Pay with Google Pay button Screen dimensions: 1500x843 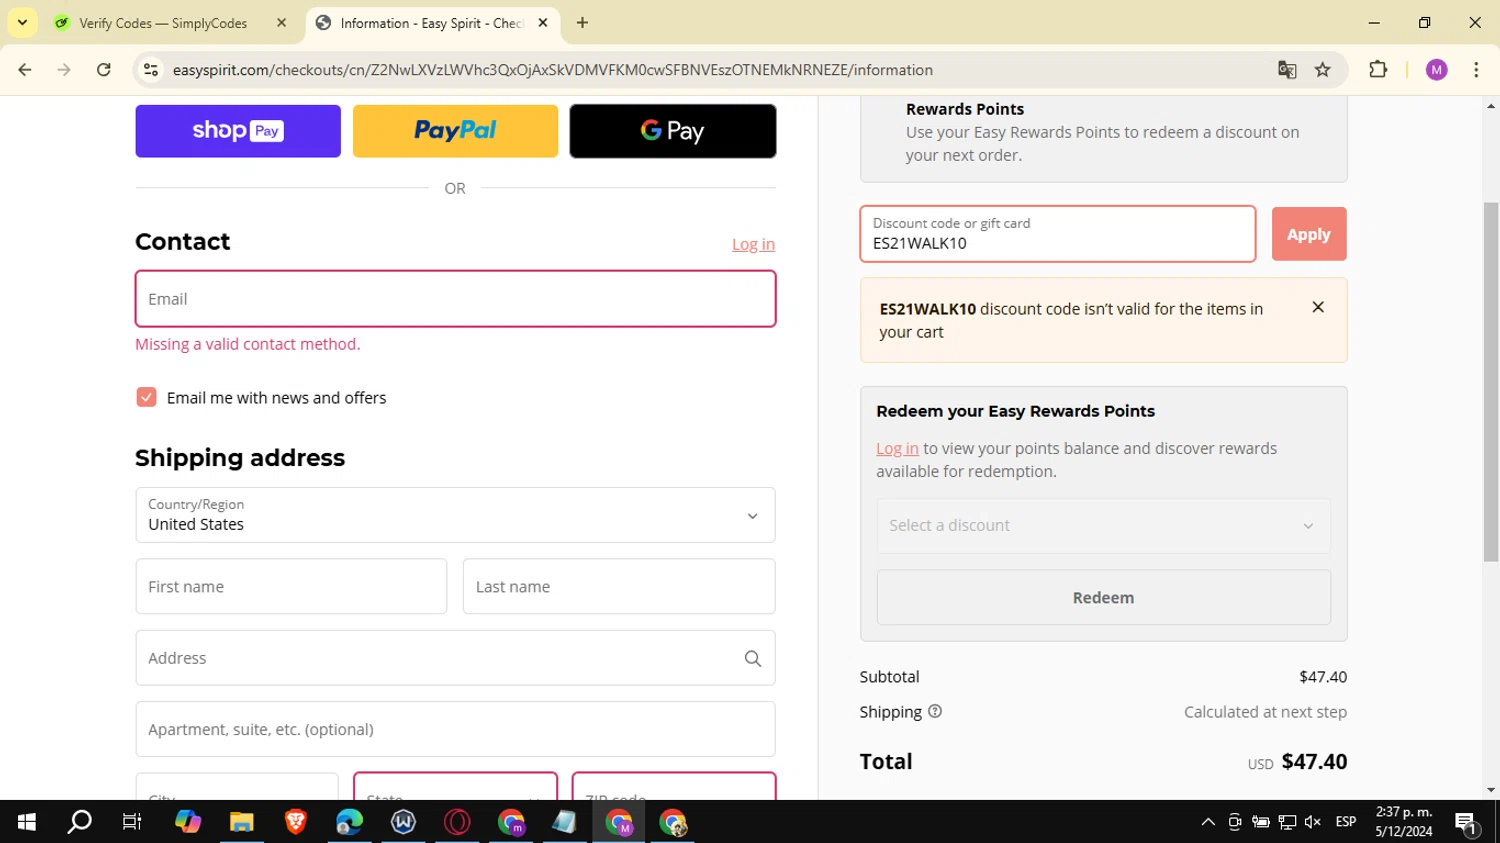tap(673, 131)
